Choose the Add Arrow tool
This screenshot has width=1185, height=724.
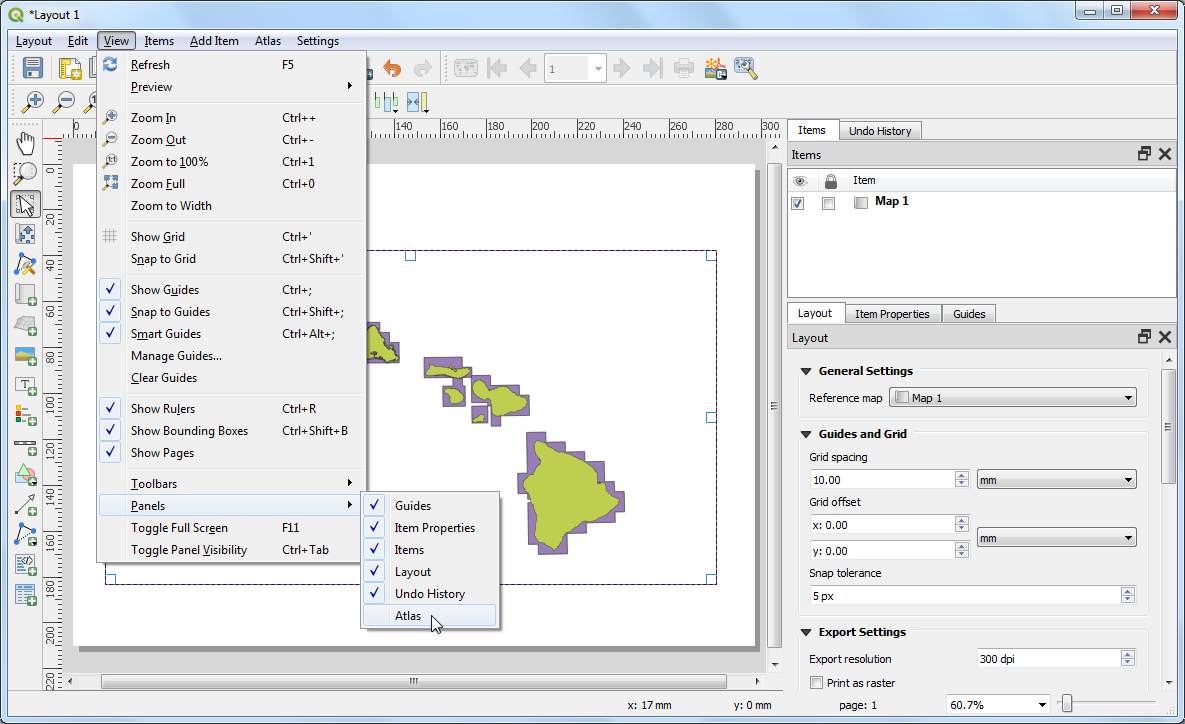coord(26,504)
